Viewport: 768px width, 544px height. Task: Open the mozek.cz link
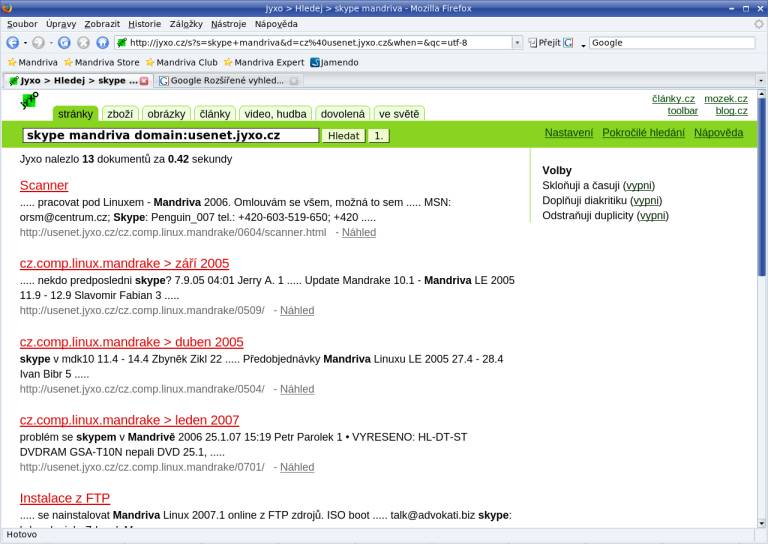pyautogui.click(x=726, y=99)
